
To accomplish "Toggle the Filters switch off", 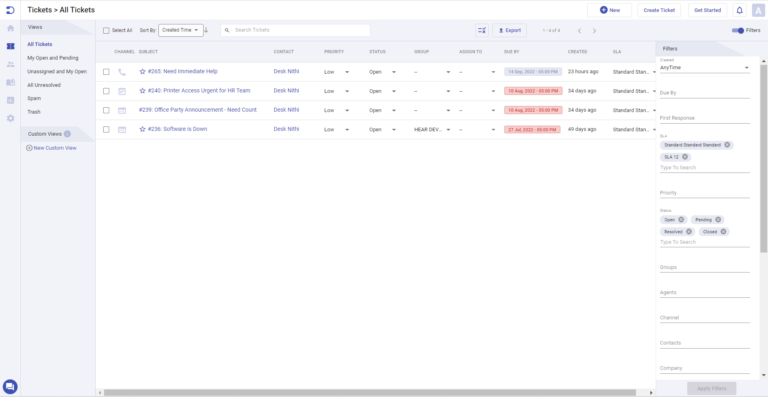I will 738,30.
